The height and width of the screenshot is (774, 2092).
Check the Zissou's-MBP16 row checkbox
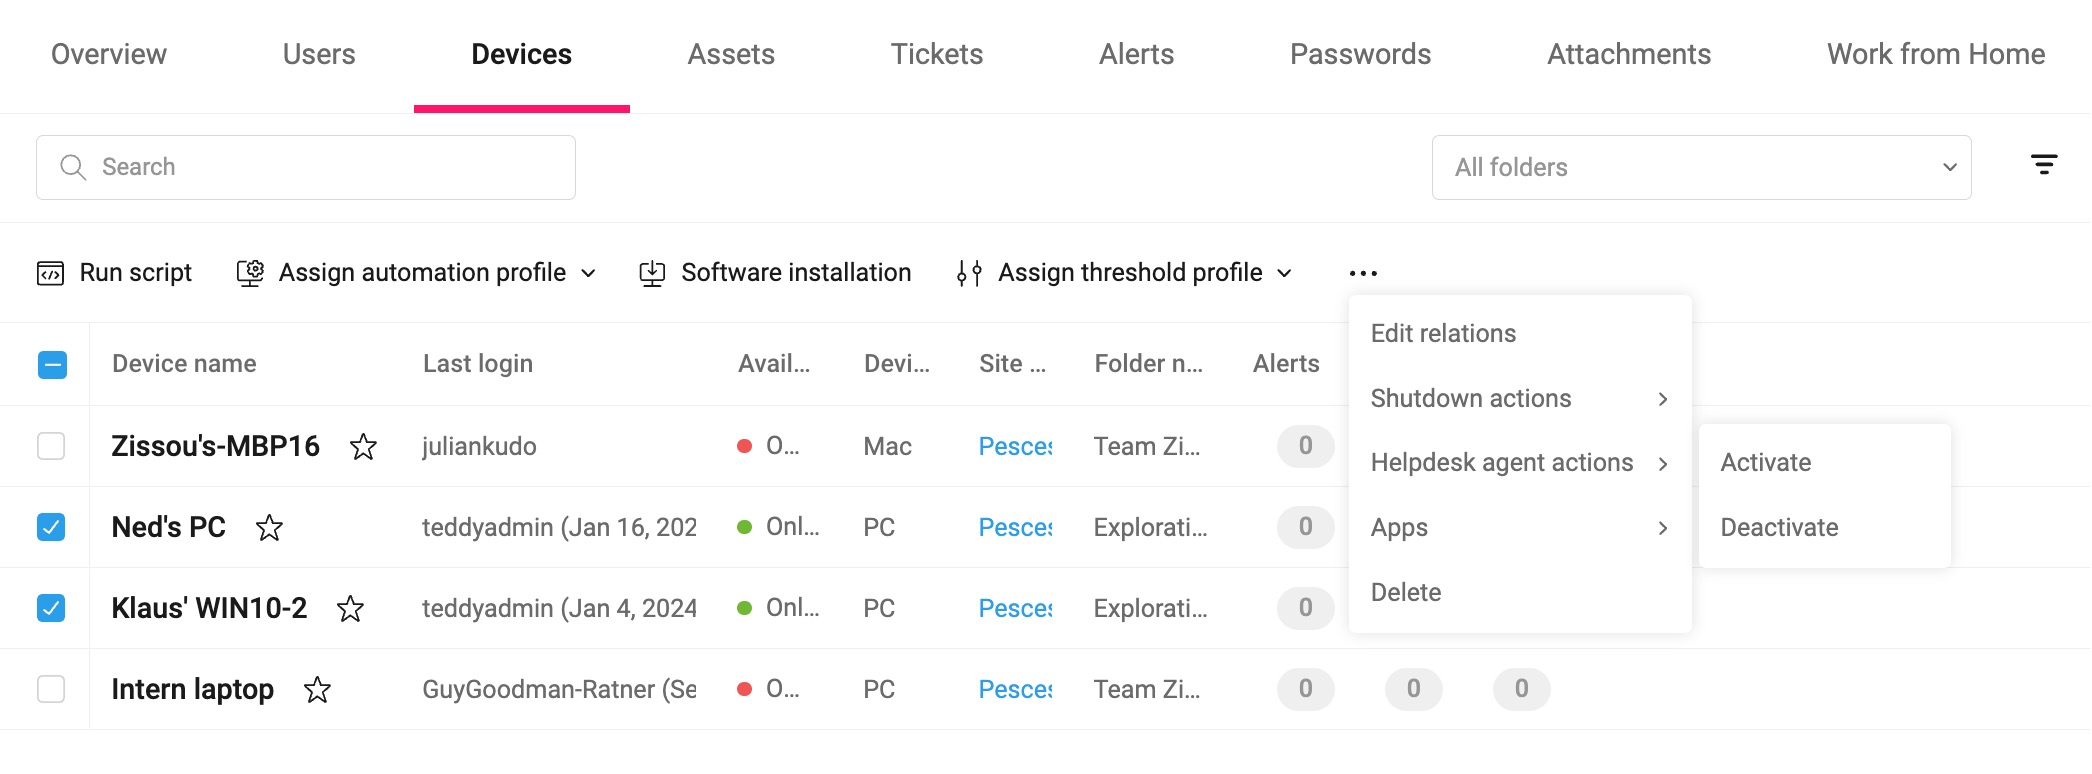tap(51, 446)
